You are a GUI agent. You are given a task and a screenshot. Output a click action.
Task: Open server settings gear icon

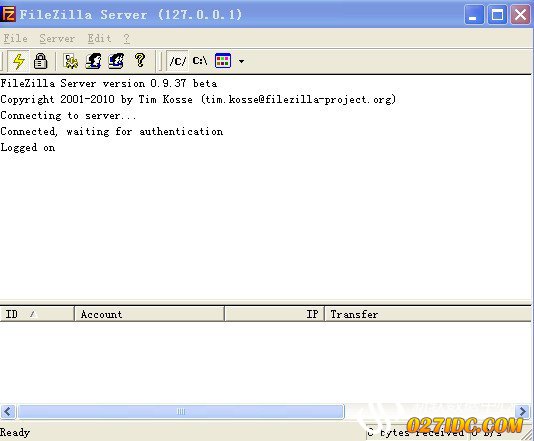(x=71, y=61)
